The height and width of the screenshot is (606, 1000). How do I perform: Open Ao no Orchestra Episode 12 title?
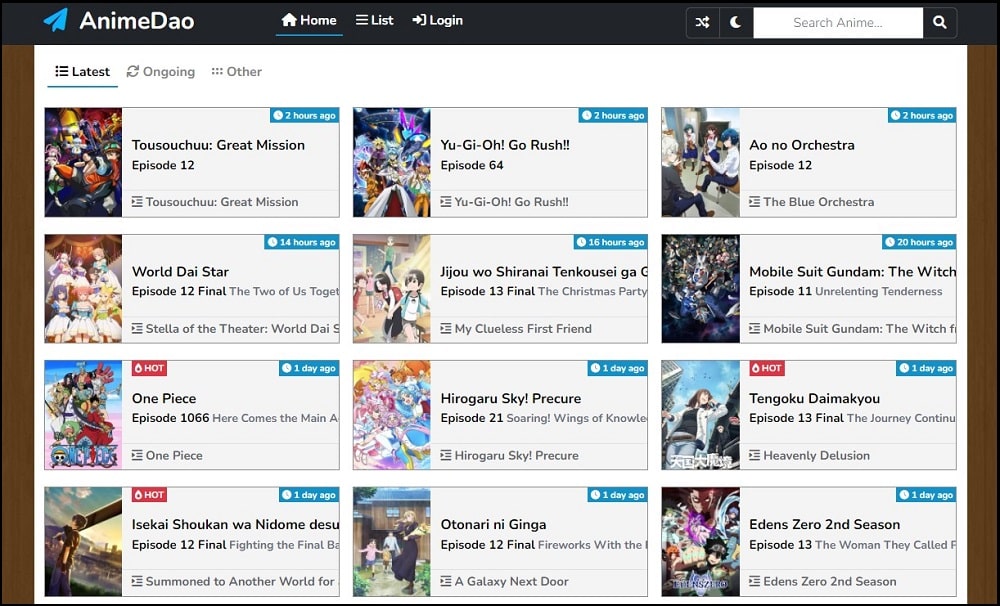pyautogui.click(x=802, y=145)
